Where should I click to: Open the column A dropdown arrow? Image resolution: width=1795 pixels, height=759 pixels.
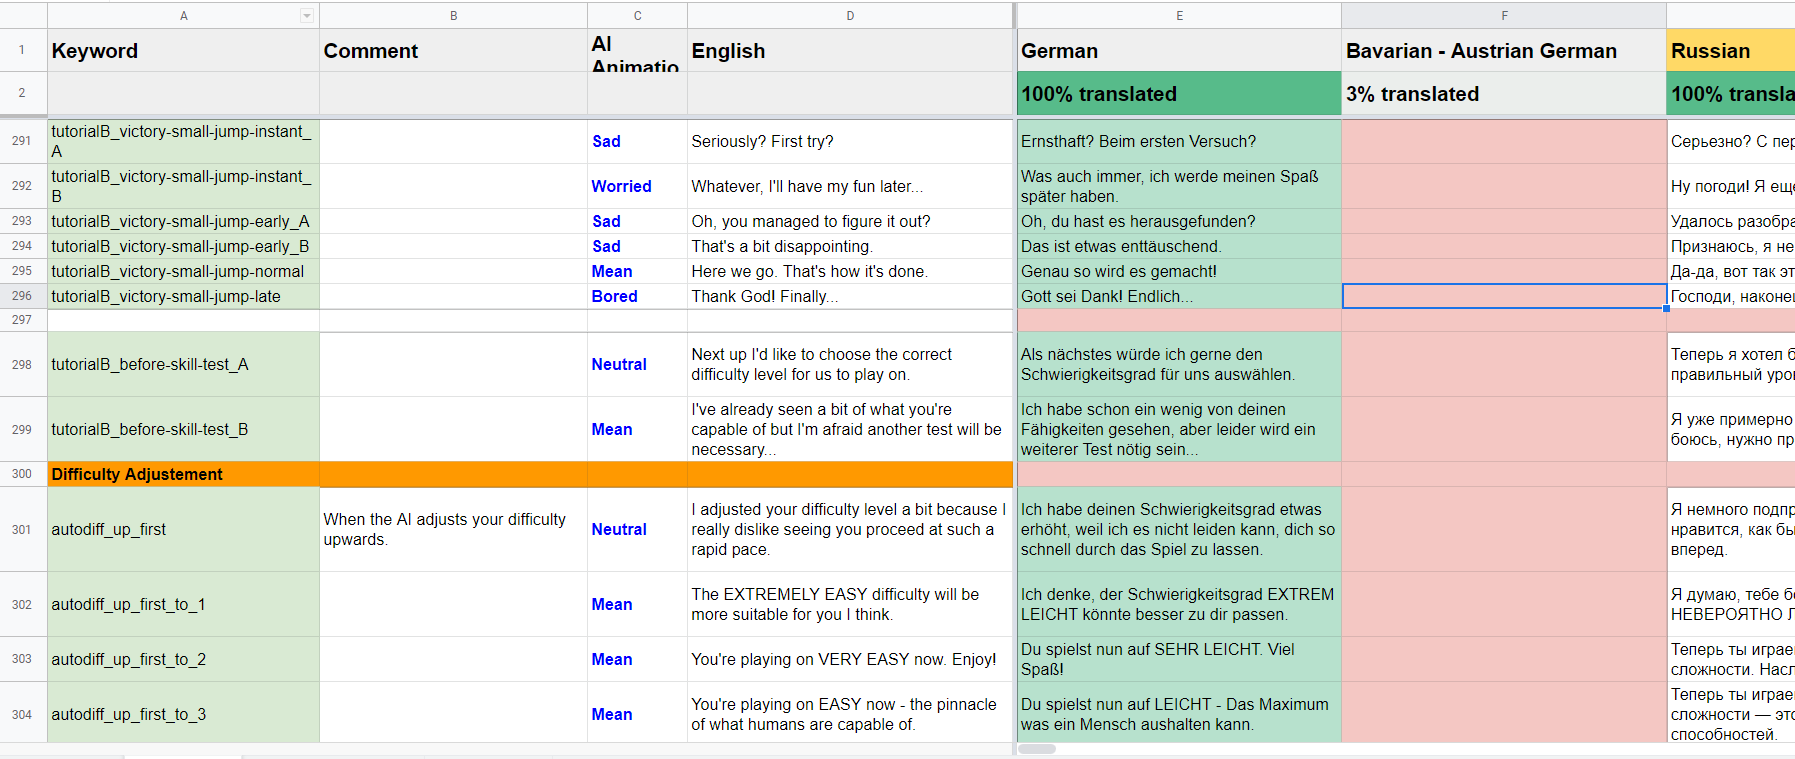307,15
